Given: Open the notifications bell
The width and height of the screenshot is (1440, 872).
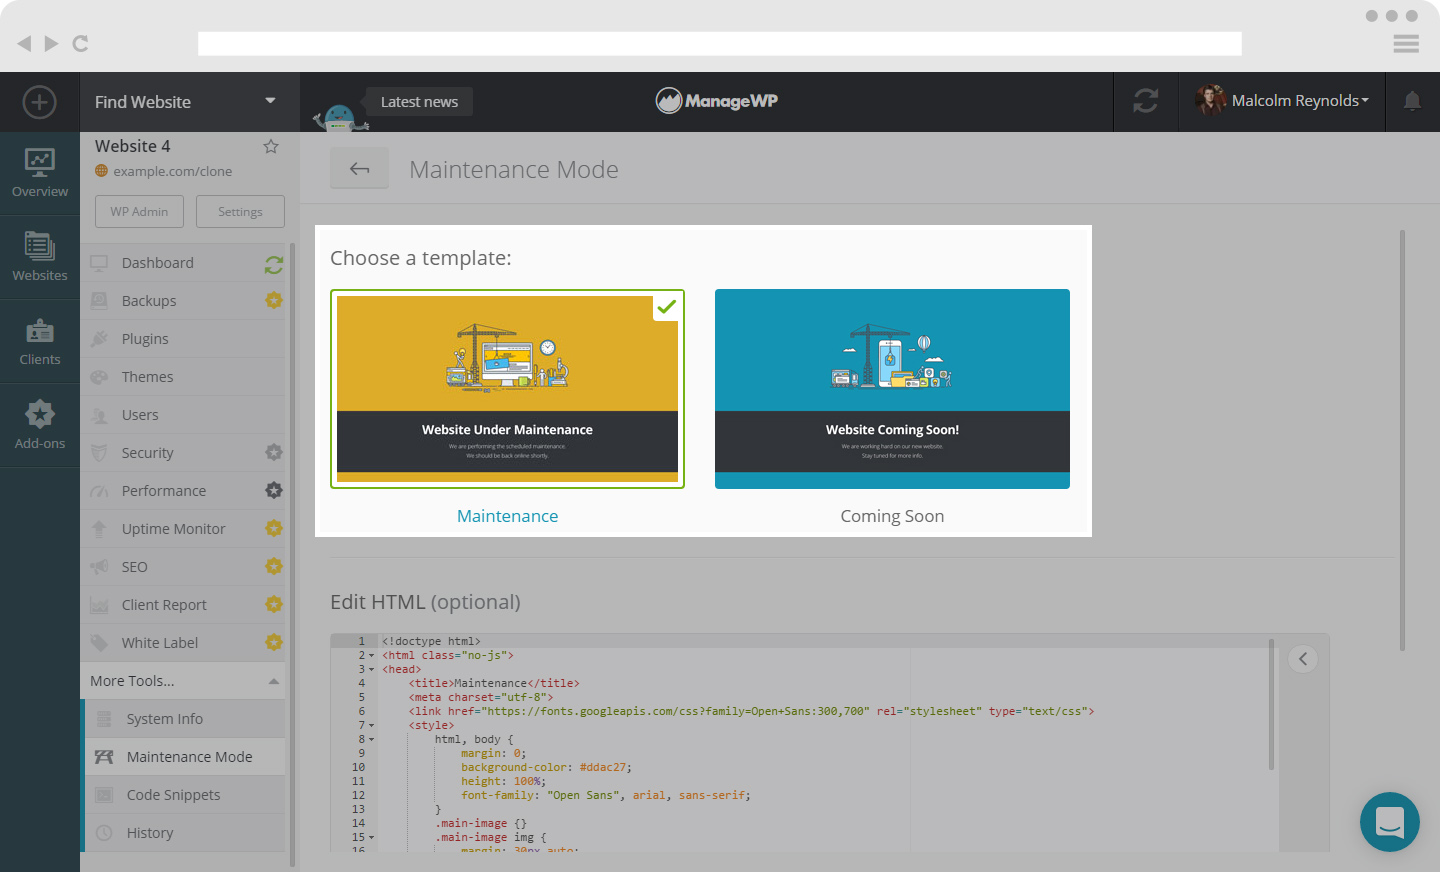Looking at the screenshot, I should click(x=1411, y=101).
